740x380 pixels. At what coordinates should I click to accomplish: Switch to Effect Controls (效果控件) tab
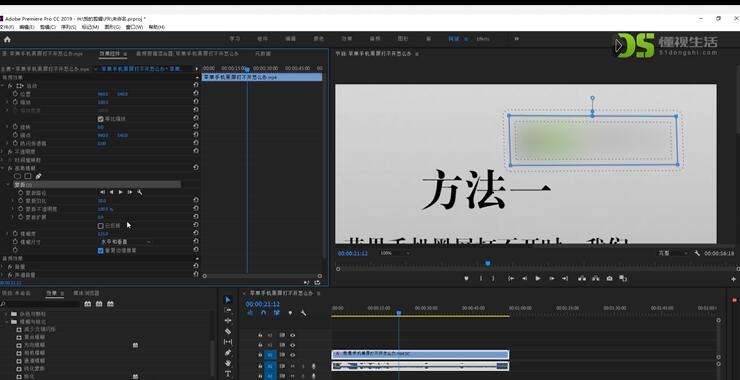click(110, 54)
